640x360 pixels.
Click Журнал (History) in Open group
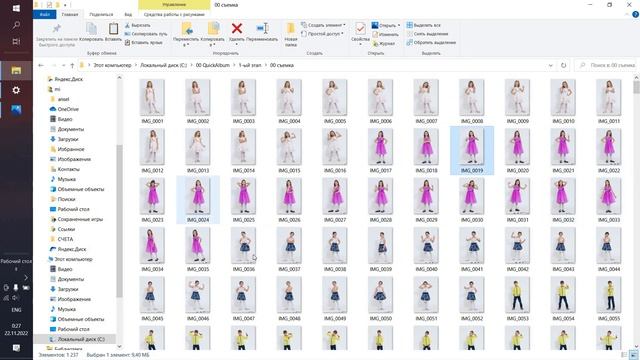pos(384,43)
